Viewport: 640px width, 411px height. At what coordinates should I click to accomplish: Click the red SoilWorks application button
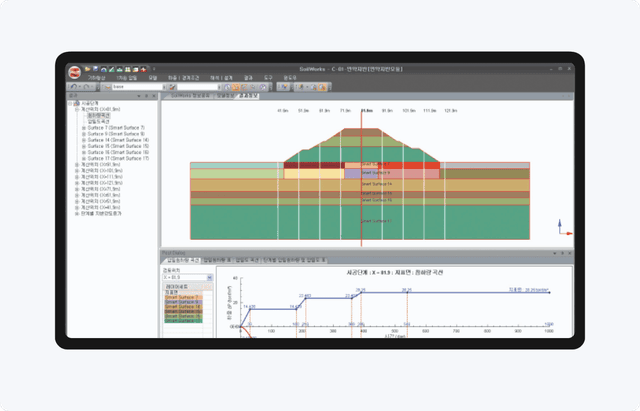73,69
